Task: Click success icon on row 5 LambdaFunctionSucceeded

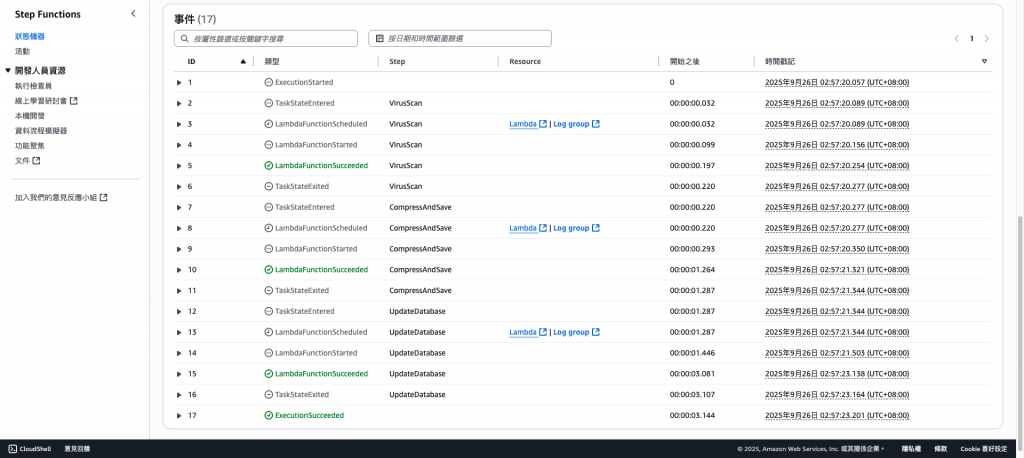Action: (268, 166)
